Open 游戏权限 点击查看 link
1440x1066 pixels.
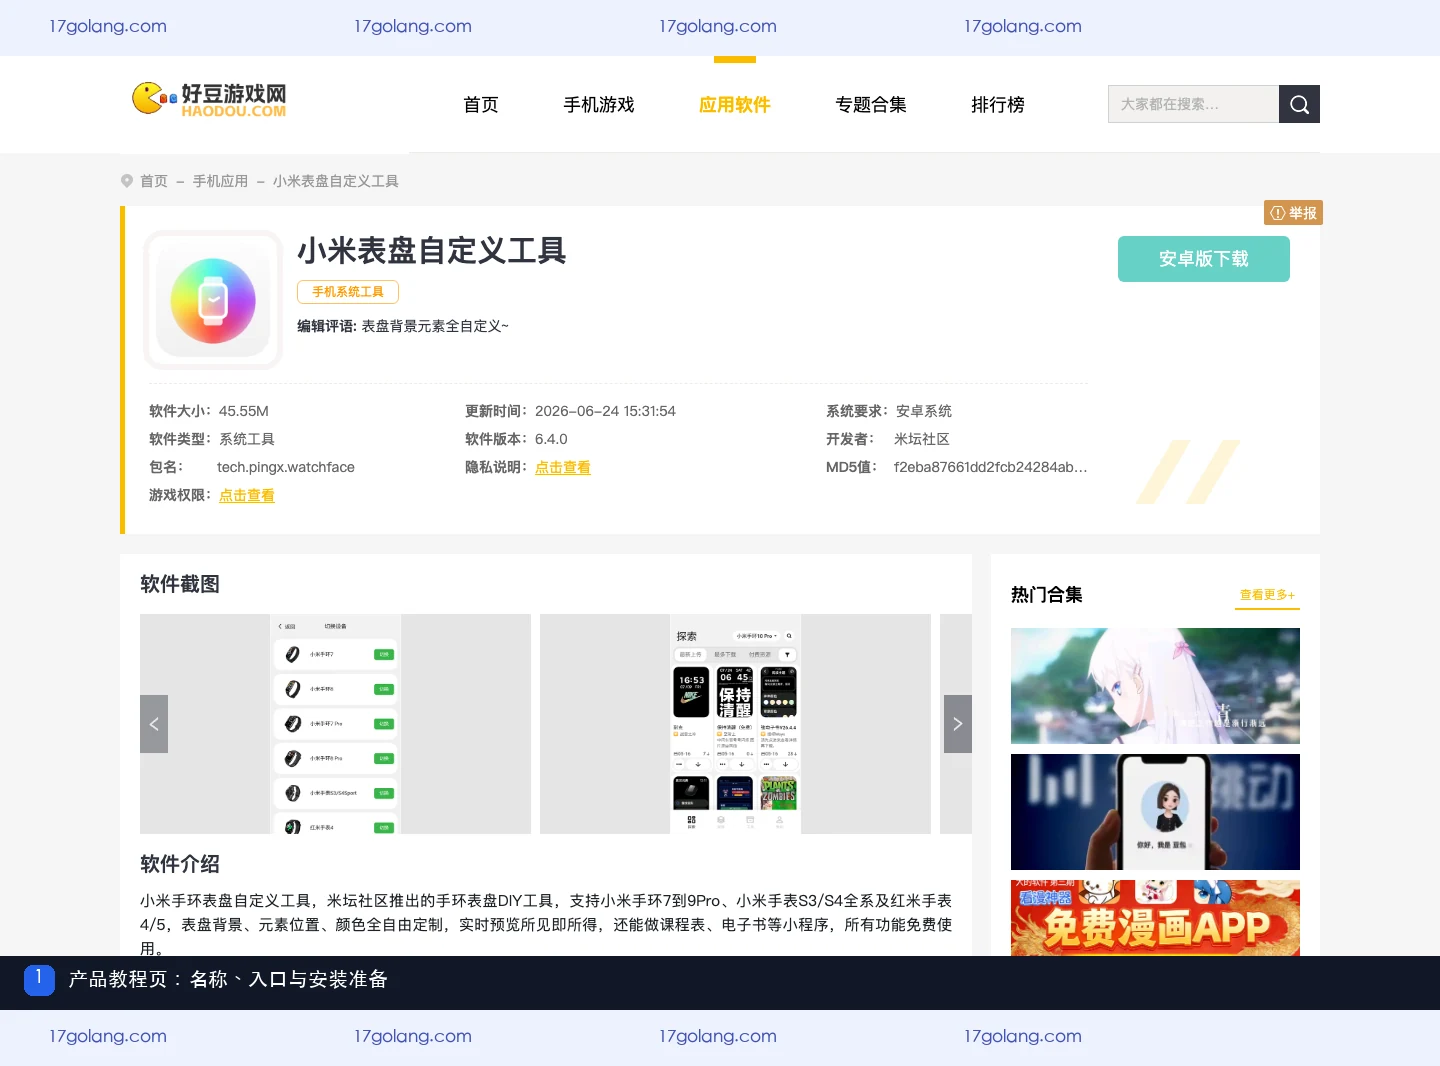[247, 495]
